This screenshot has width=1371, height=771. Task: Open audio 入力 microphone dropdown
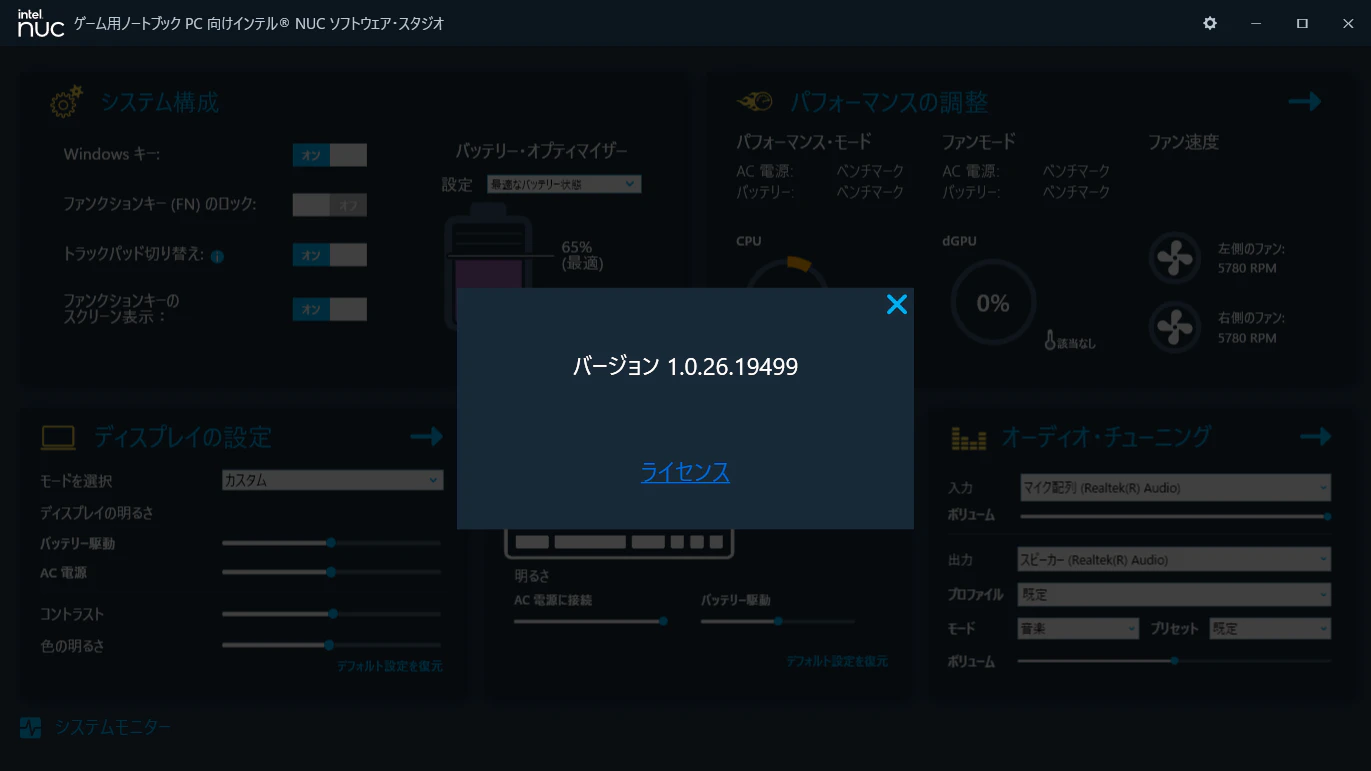(x=1175, y=488)
